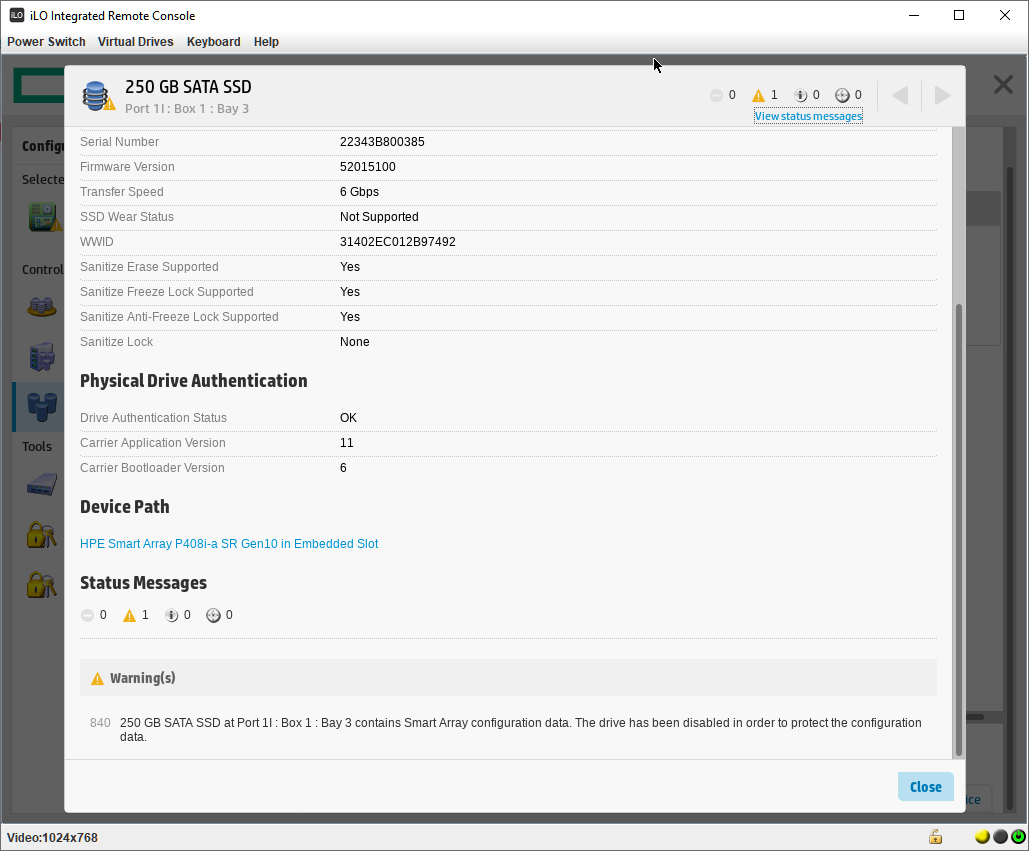Open the second lock and keys icon
1029x851 pixels.
coord(41,585)
